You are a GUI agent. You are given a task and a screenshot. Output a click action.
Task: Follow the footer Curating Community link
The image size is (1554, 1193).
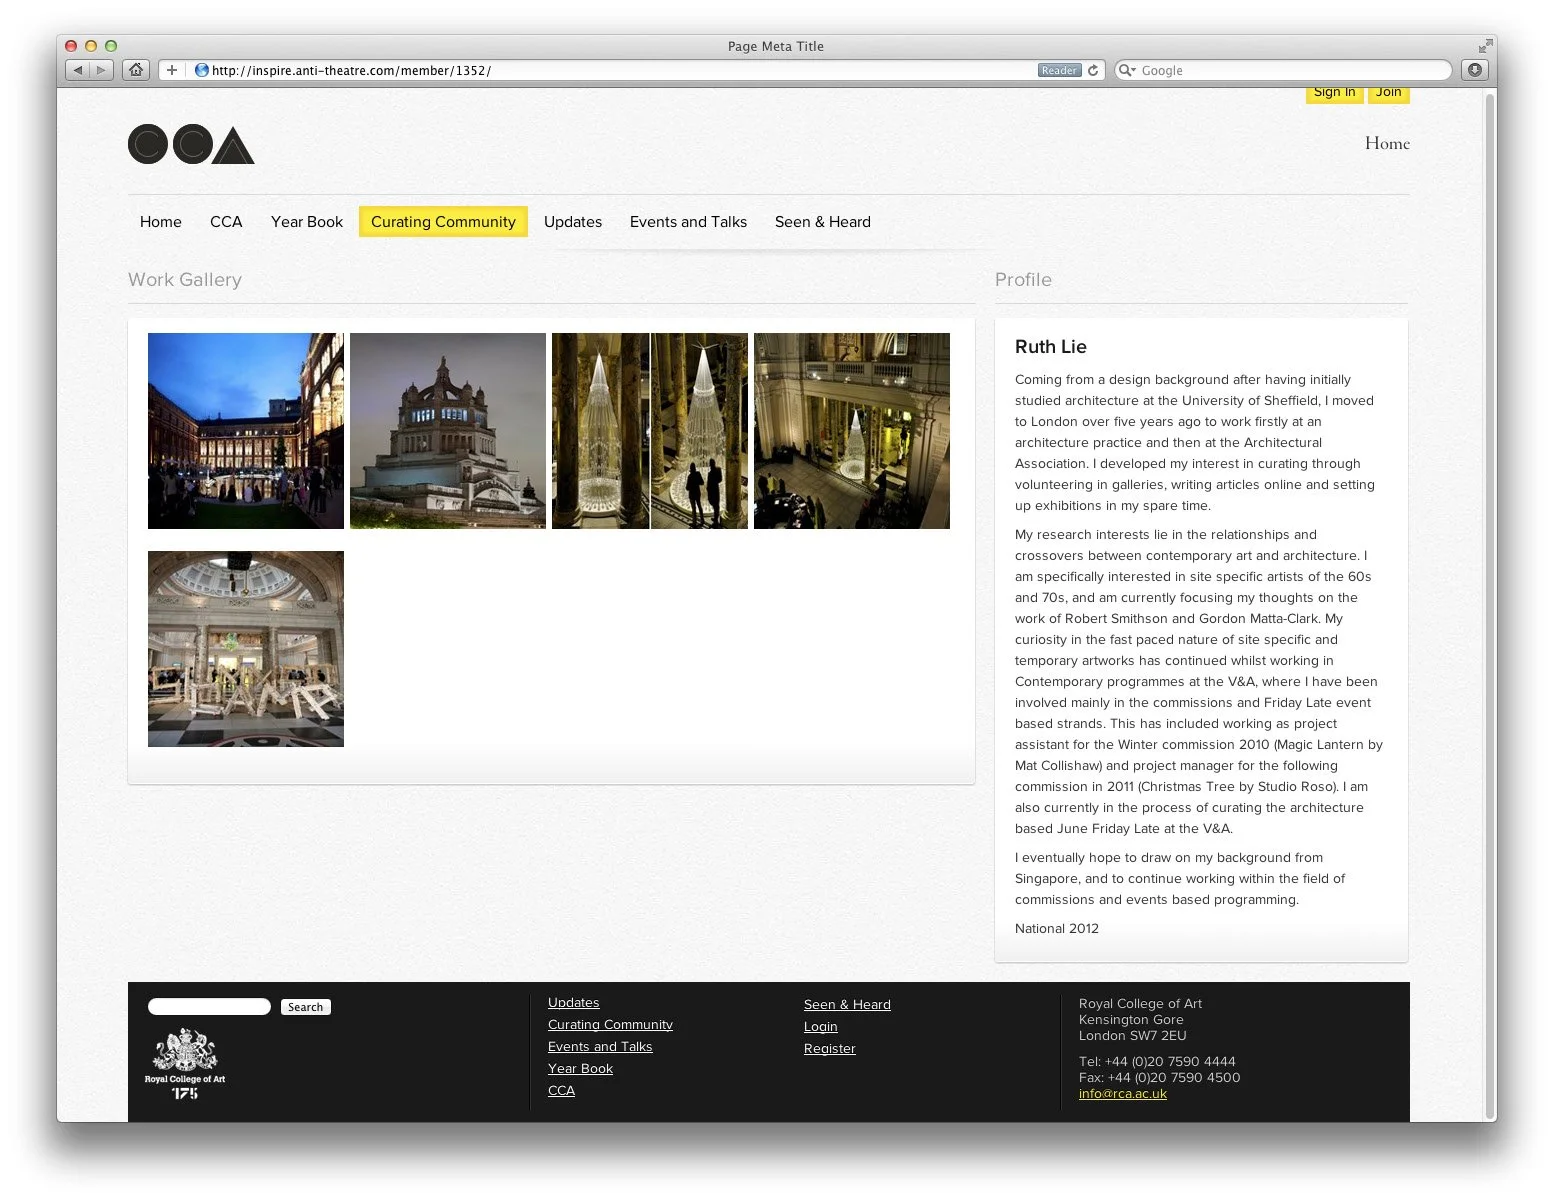[610, 1025]
